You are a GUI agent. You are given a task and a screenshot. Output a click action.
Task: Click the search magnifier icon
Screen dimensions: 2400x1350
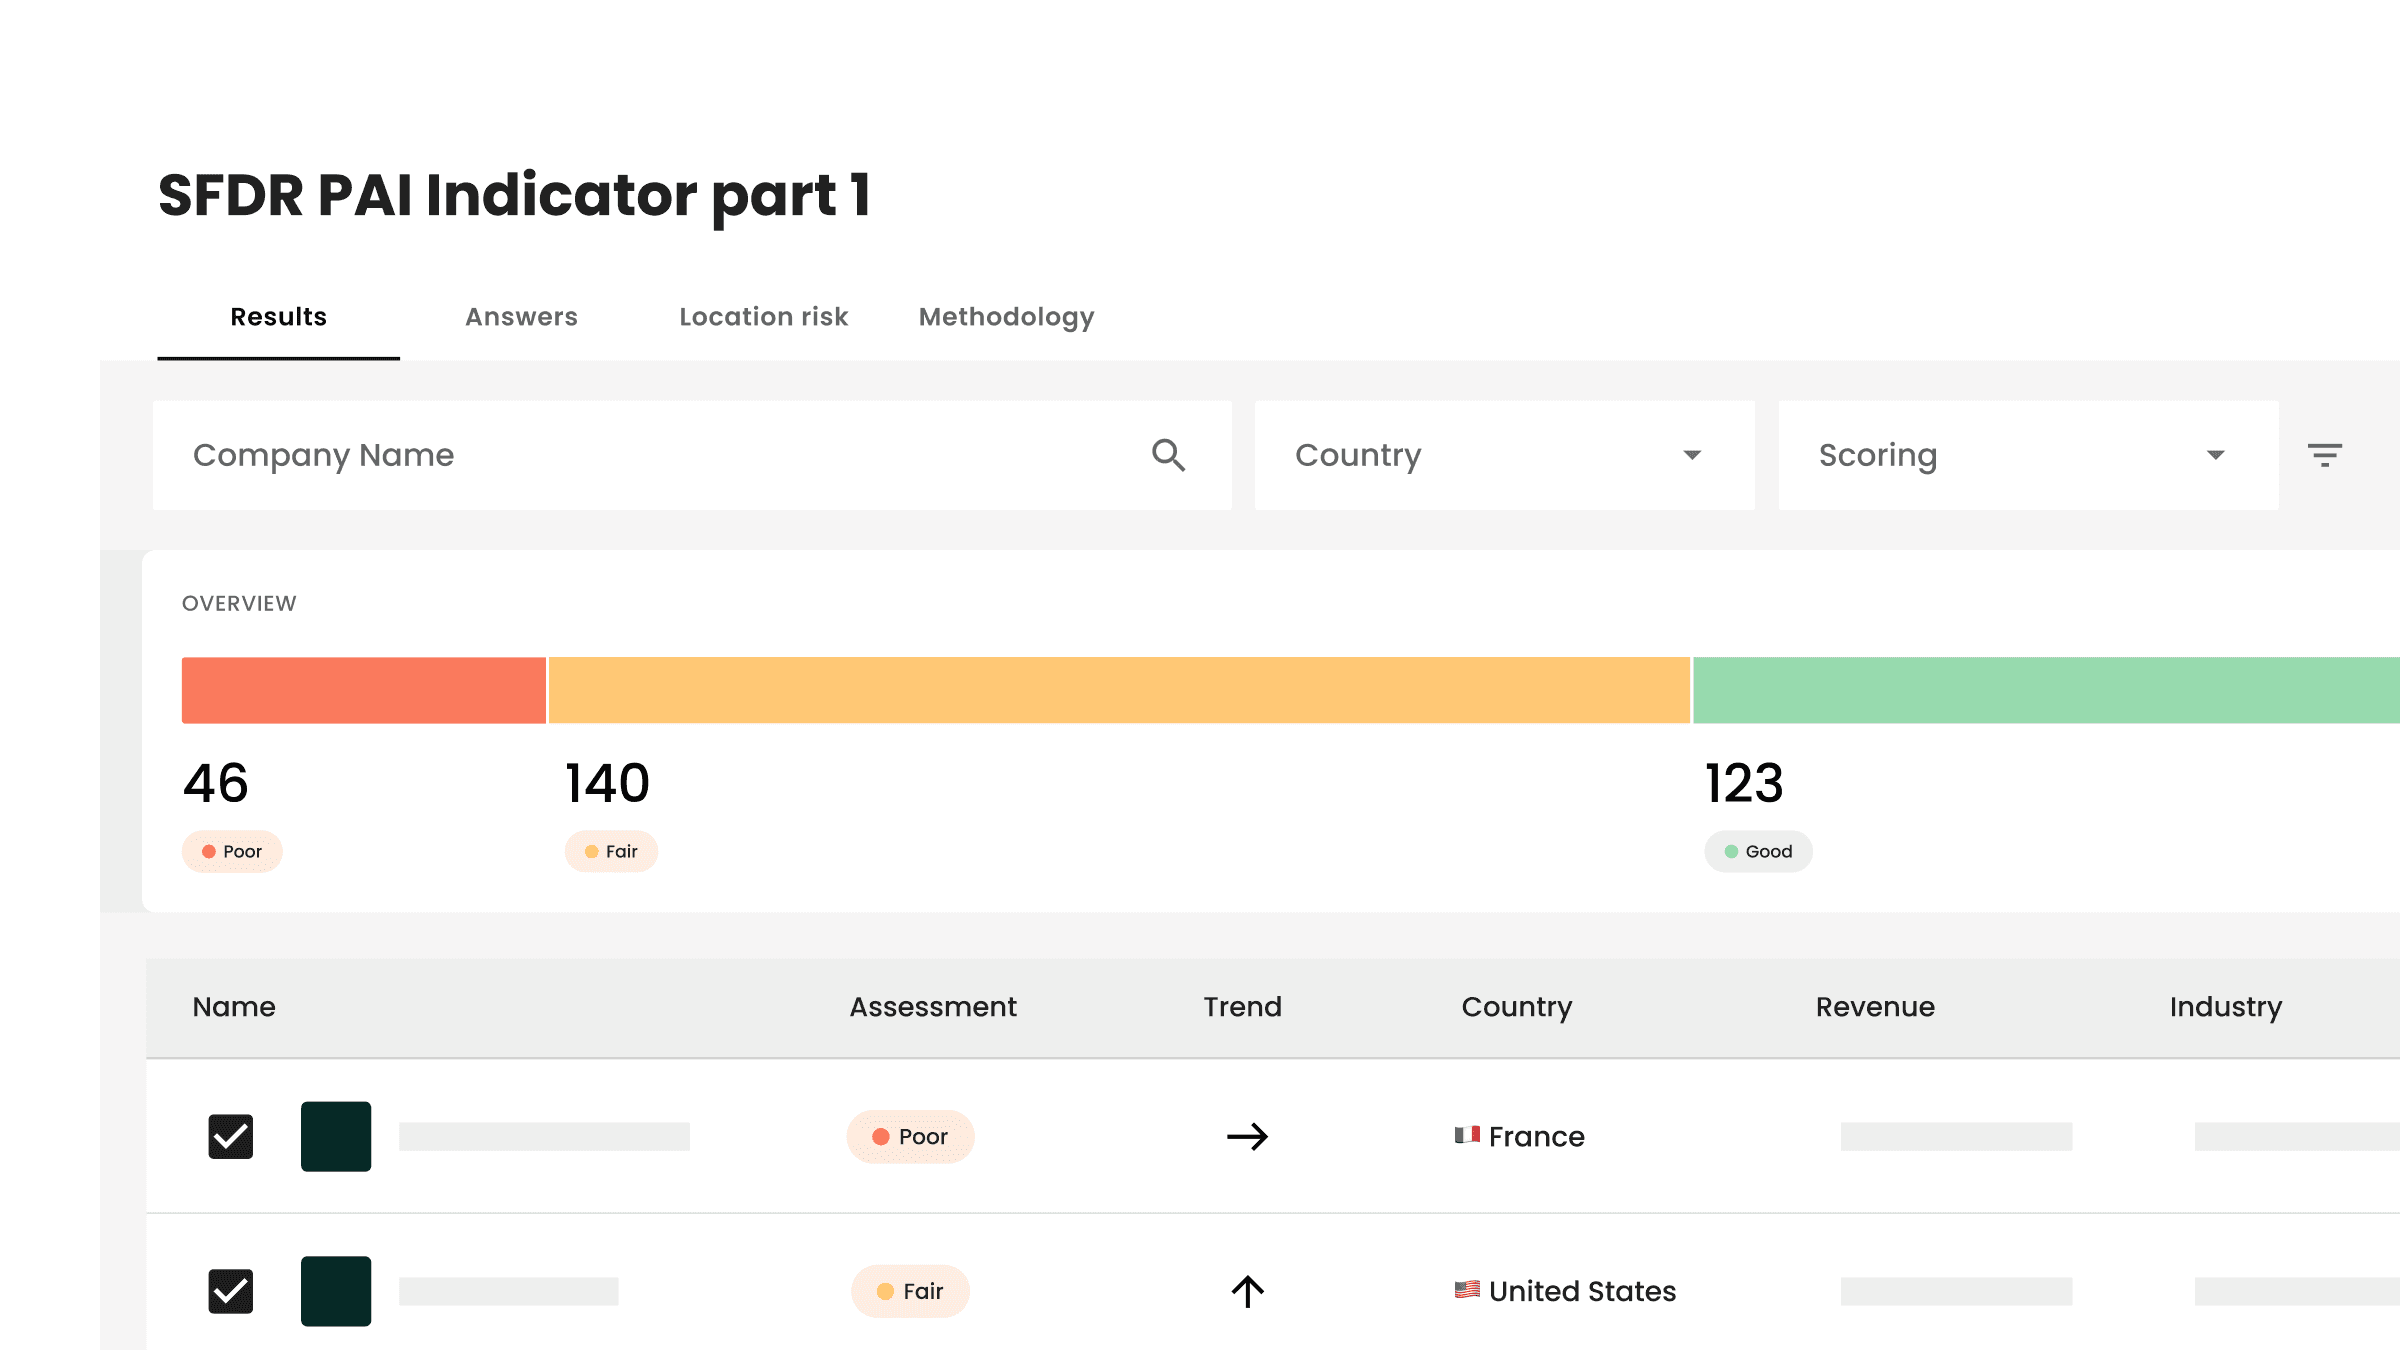(1169, 455)
